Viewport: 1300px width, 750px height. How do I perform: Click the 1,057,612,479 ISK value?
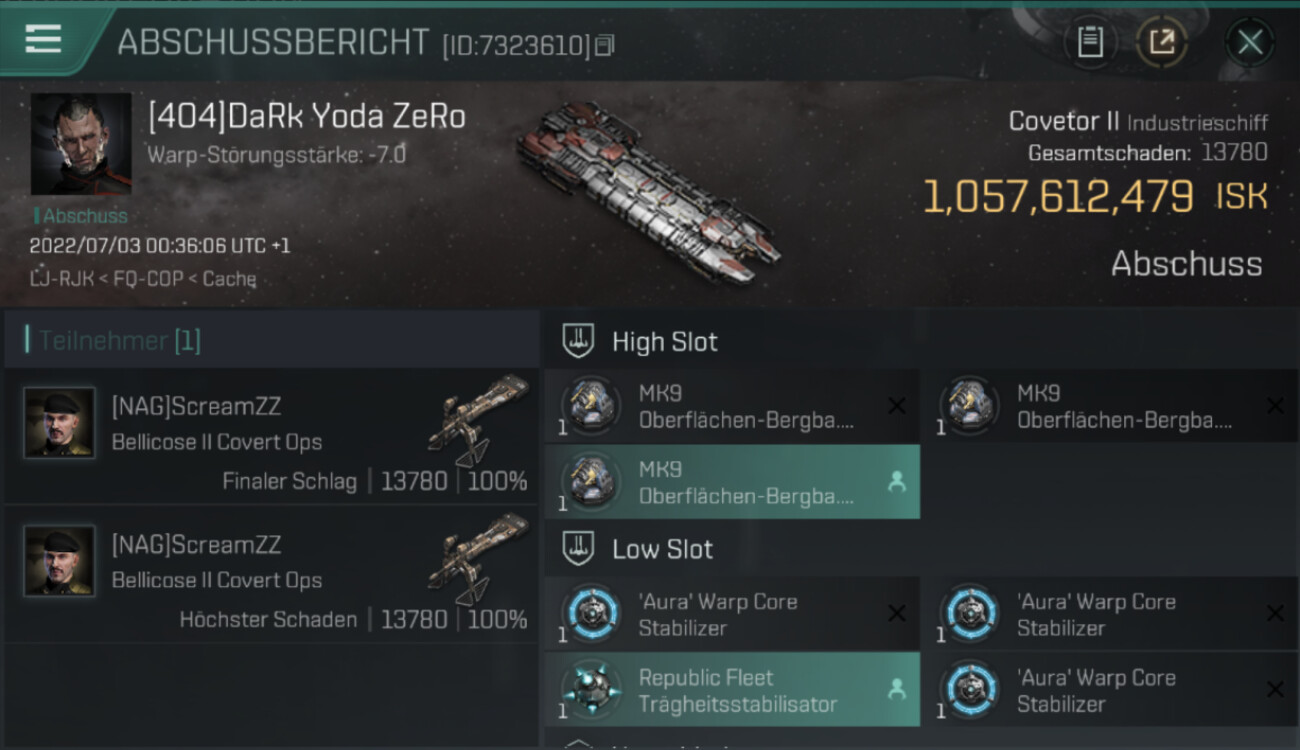coord(1057,197)
